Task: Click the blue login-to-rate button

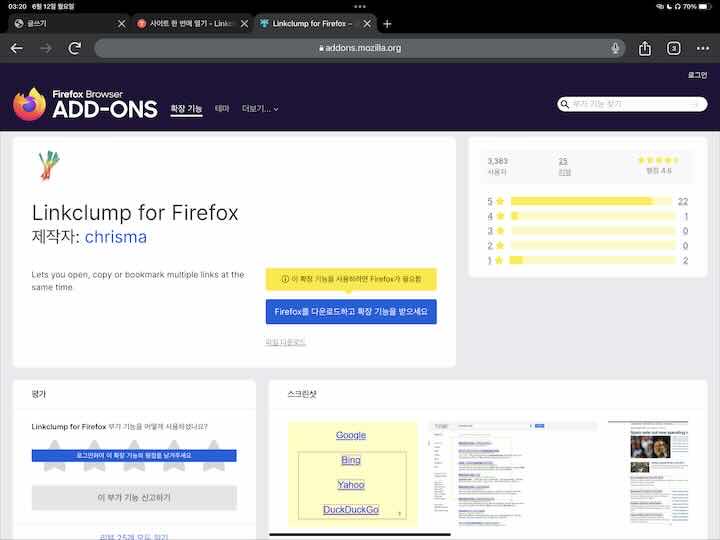Action: pyautogui.click(x=134, y=456)
